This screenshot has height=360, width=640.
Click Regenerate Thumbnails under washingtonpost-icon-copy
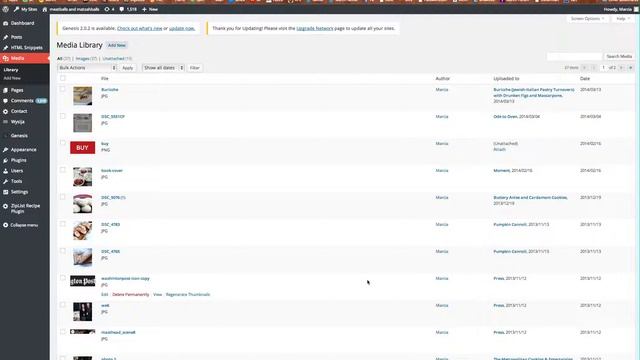(188, 295)
